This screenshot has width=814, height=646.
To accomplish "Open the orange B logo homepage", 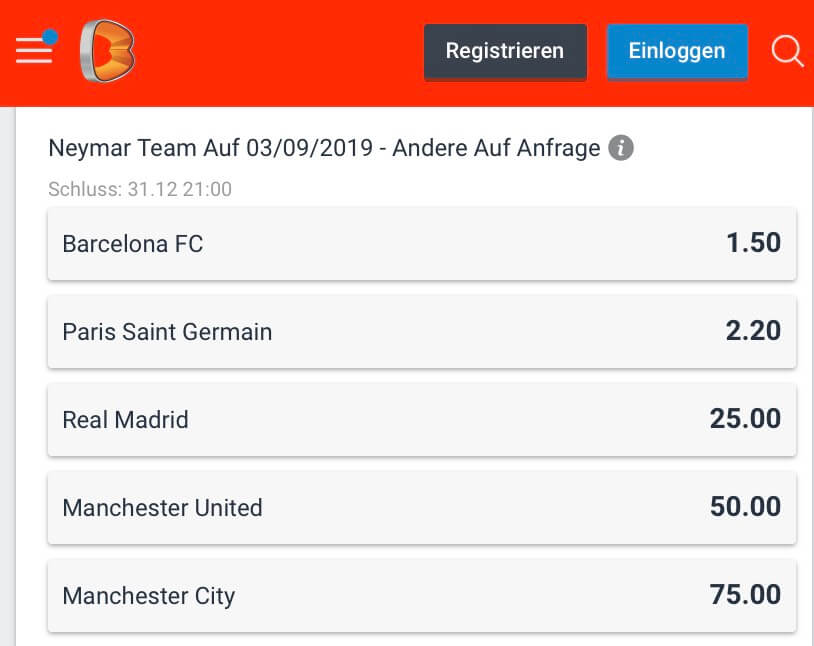I will click(x=107, y=51).
